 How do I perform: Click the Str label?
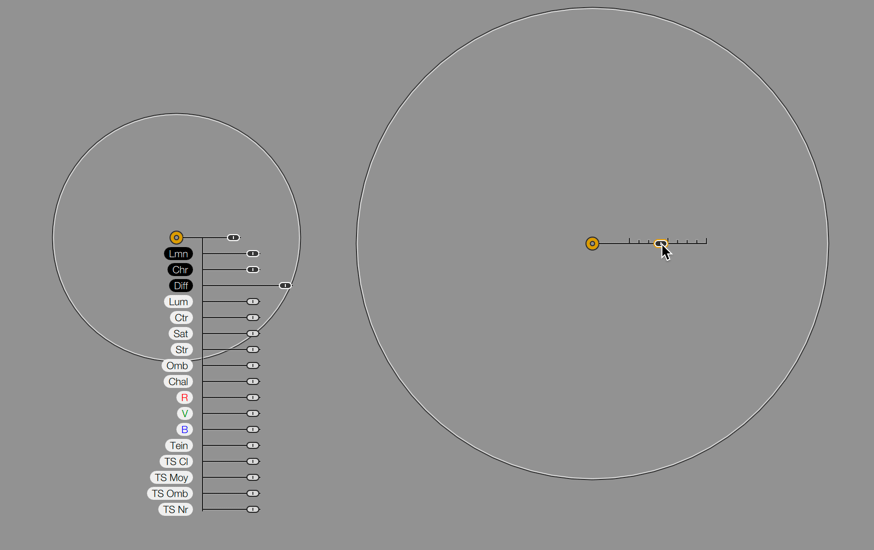coord(181,349)
